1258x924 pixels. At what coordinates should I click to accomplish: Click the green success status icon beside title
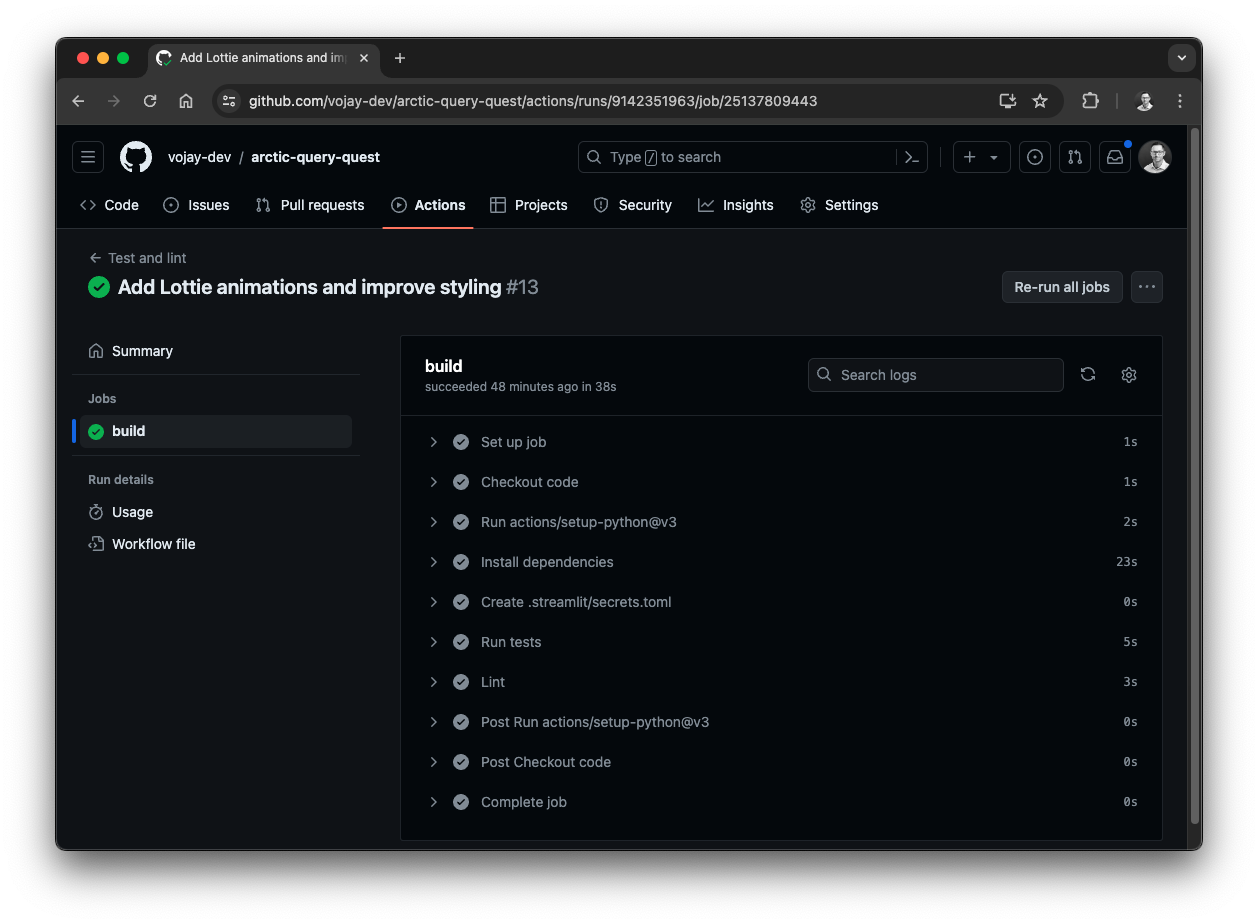[99, 287]
